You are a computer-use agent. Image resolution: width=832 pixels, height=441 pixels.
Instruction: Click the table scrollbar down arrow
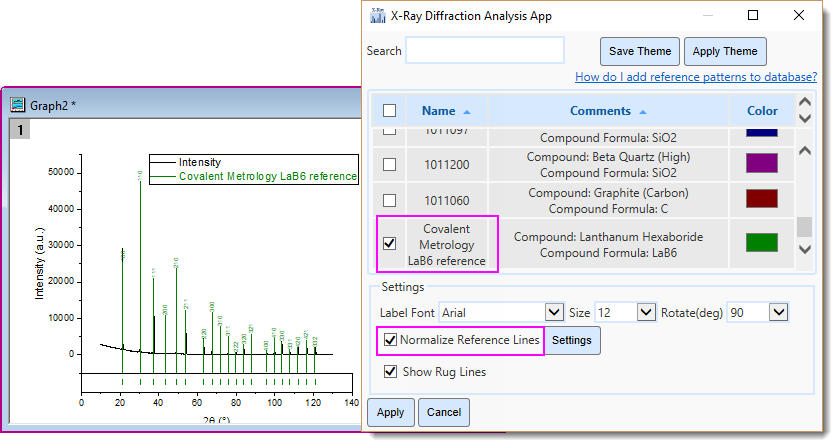(x=804, y=249)
